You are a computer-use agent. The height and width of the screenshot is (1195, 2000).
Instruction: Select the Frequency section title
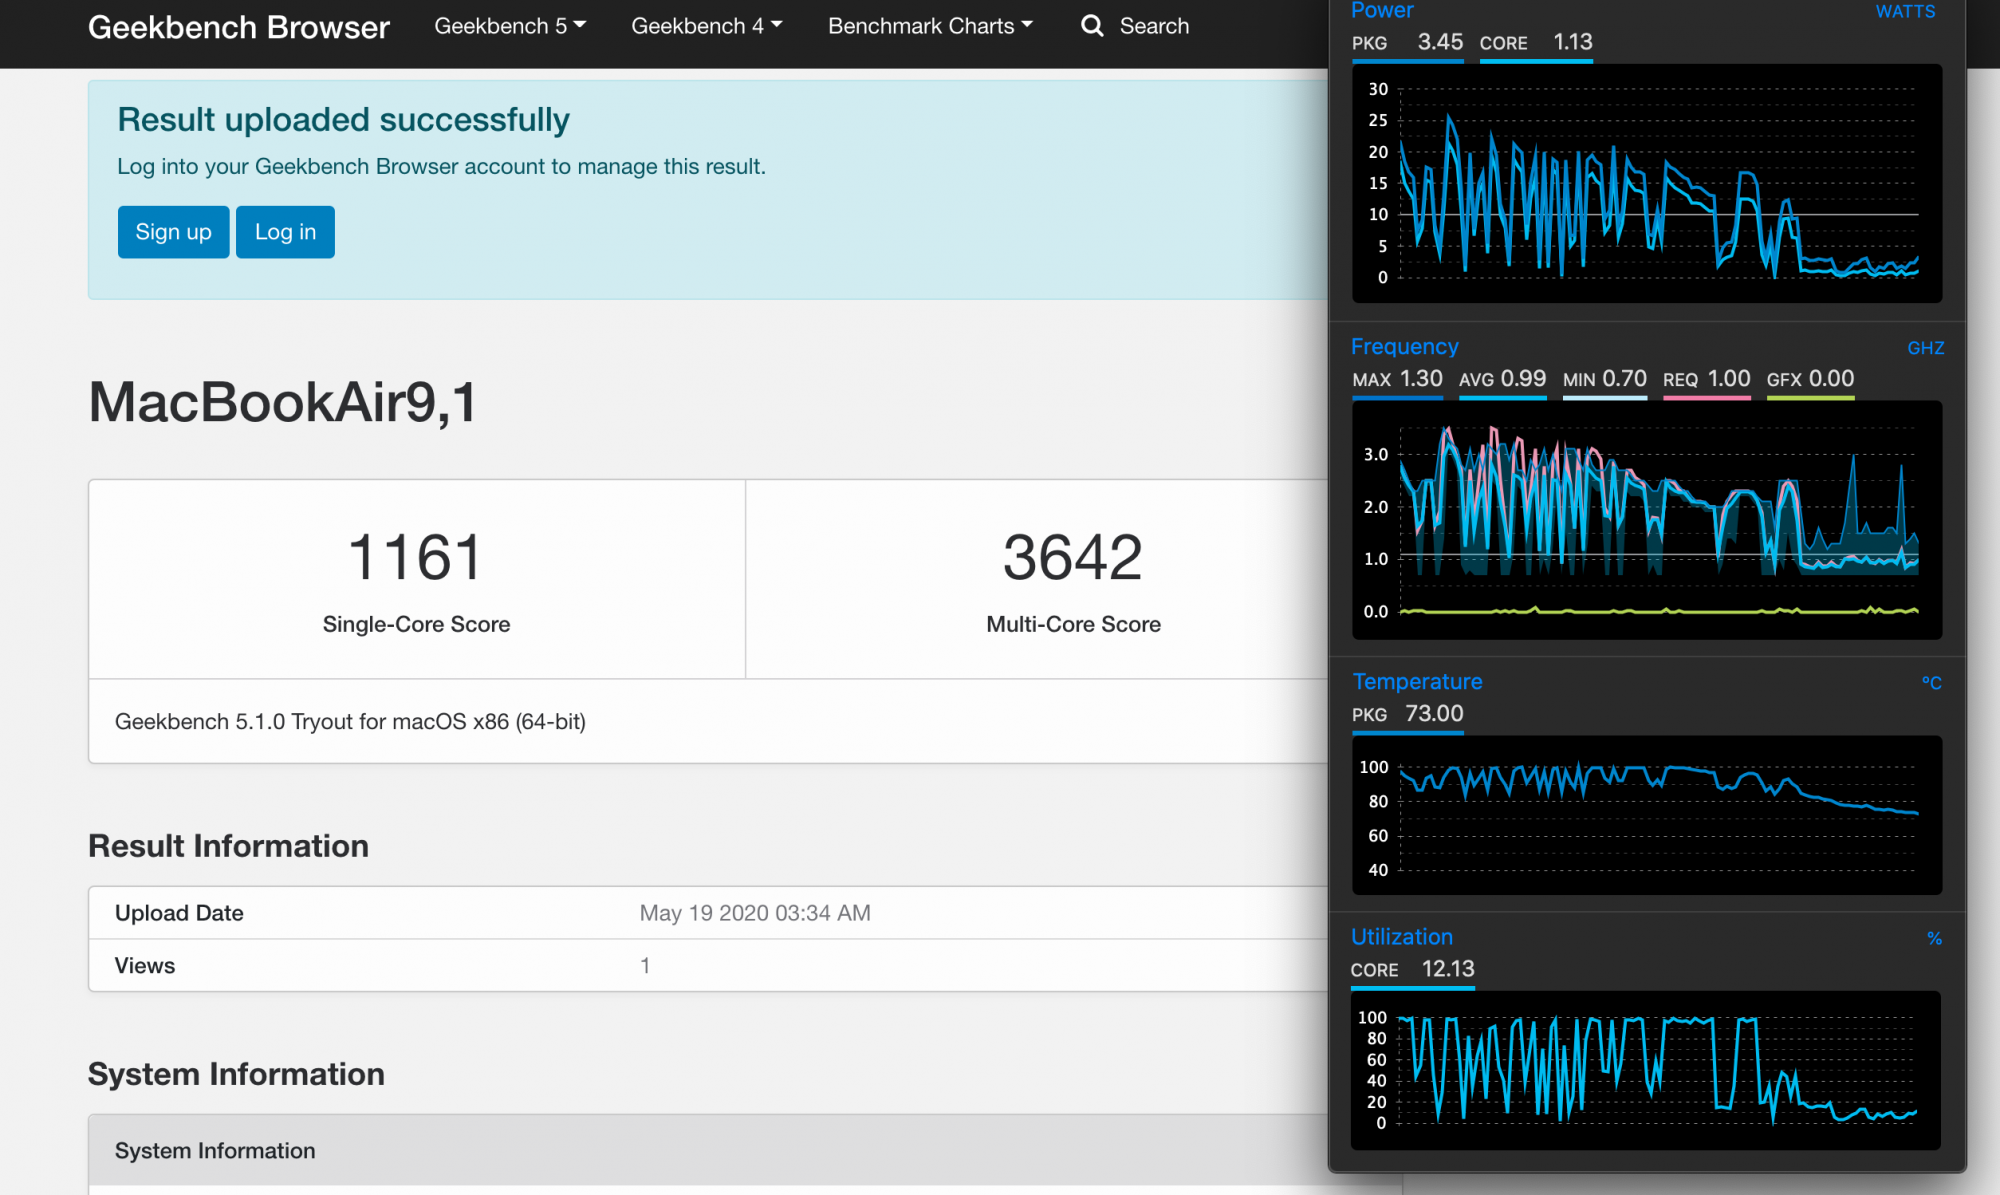coord(1404,346)
